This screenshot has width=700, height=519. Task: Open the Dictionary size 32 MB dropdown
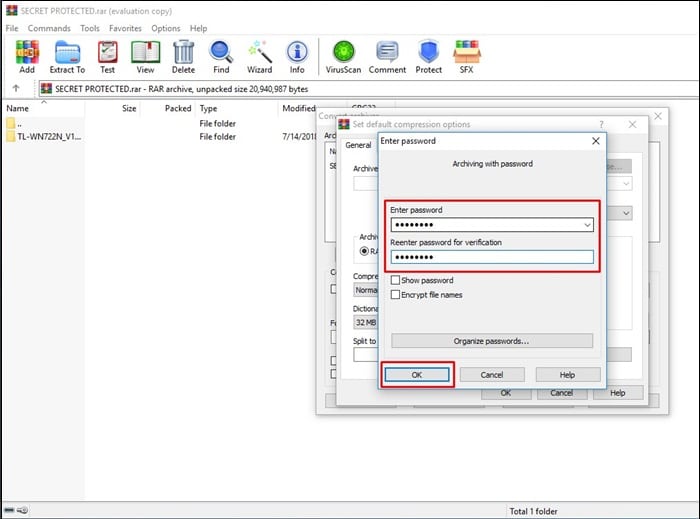click(366, 322)
